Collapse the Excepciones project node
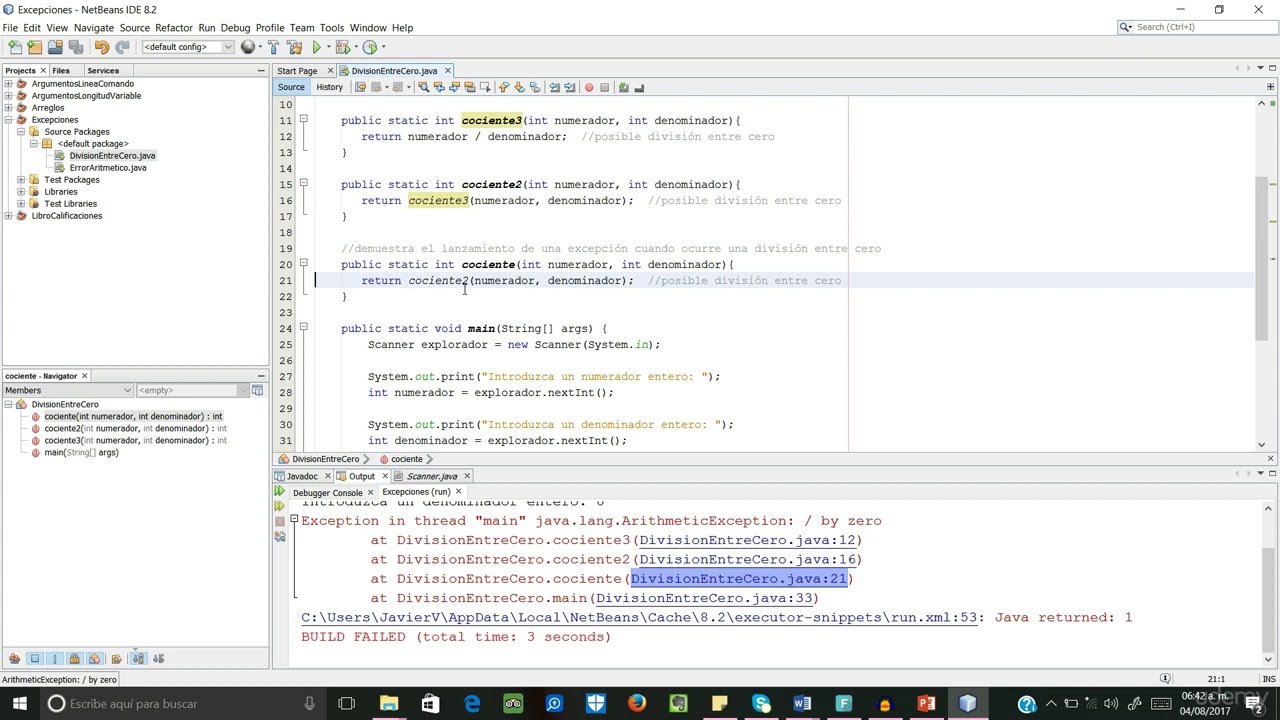 click(8, 120)
